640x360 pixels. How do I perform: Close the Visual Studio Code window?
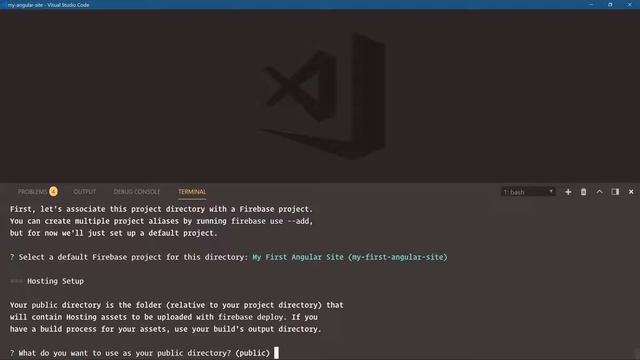coord(629,4)
